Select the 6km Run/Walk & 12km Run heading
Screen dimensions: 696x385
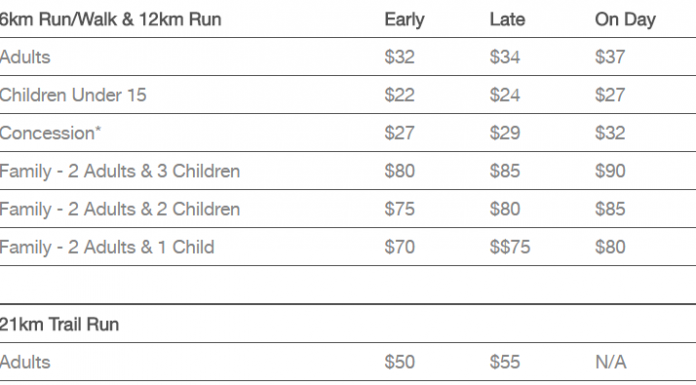coord(110,20)
